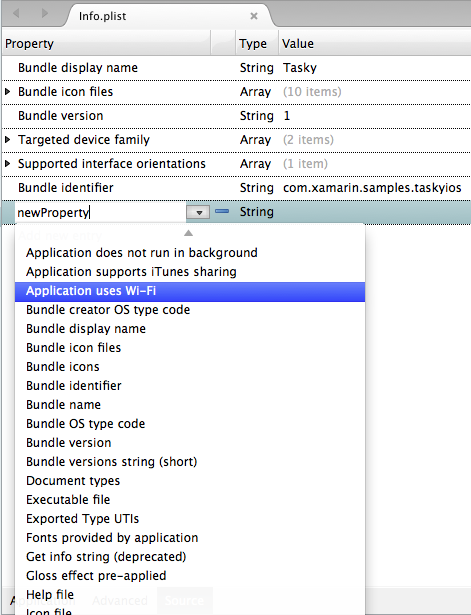This screenshot has height=615, width=471.
Task: Select the Info.plist tab
Action: click(x=102, y=16)
